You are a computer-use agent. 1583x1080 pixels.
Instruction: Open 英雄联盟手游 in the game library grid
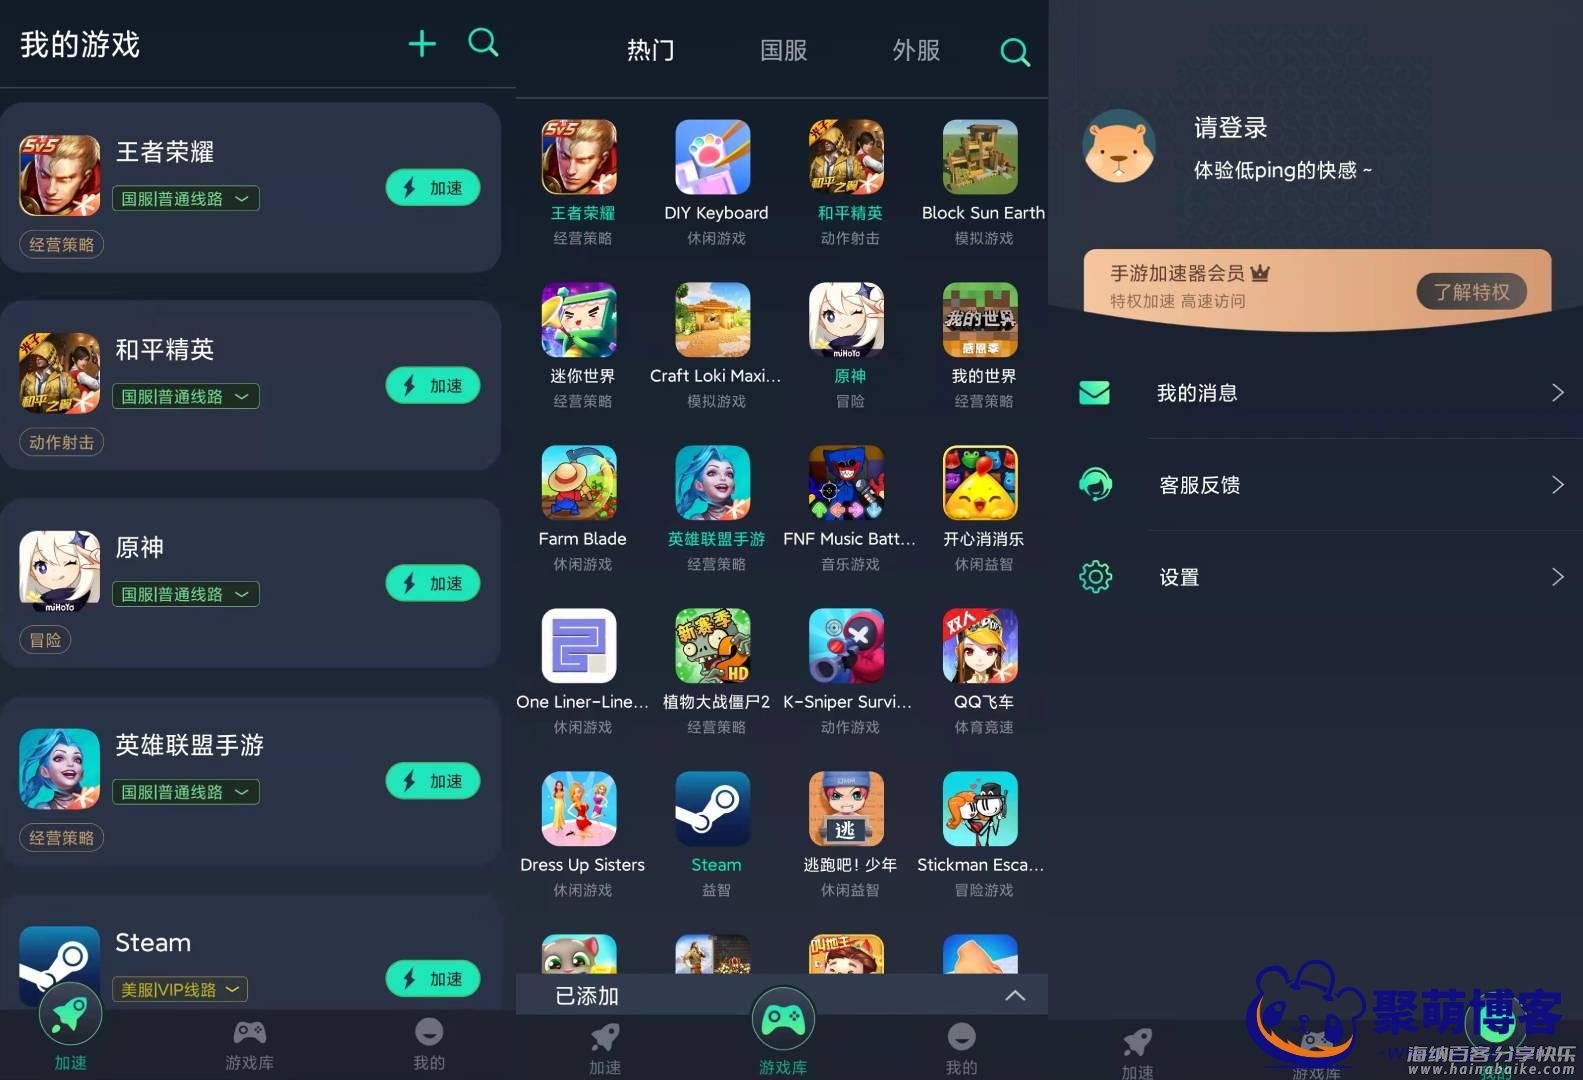(x=712, y=483)
